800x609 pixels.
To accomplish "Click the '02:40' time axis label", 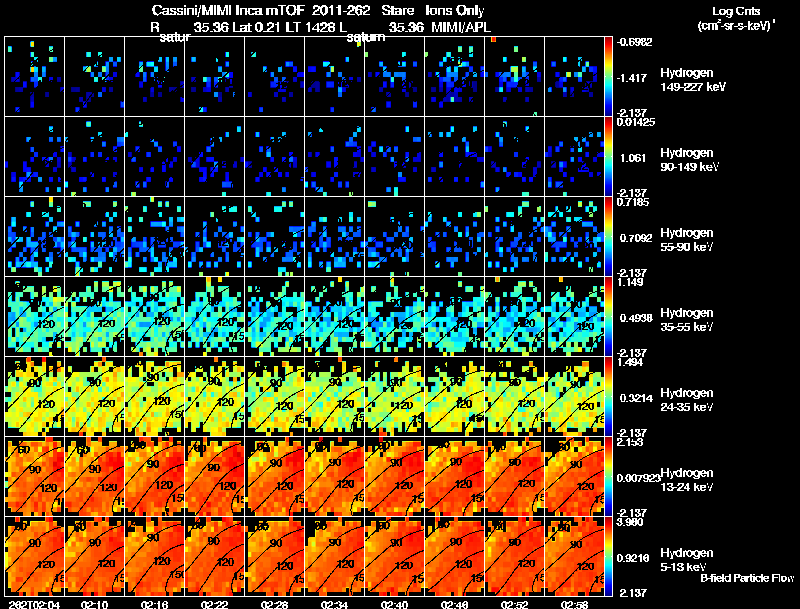I will click(x=394, y=604).
